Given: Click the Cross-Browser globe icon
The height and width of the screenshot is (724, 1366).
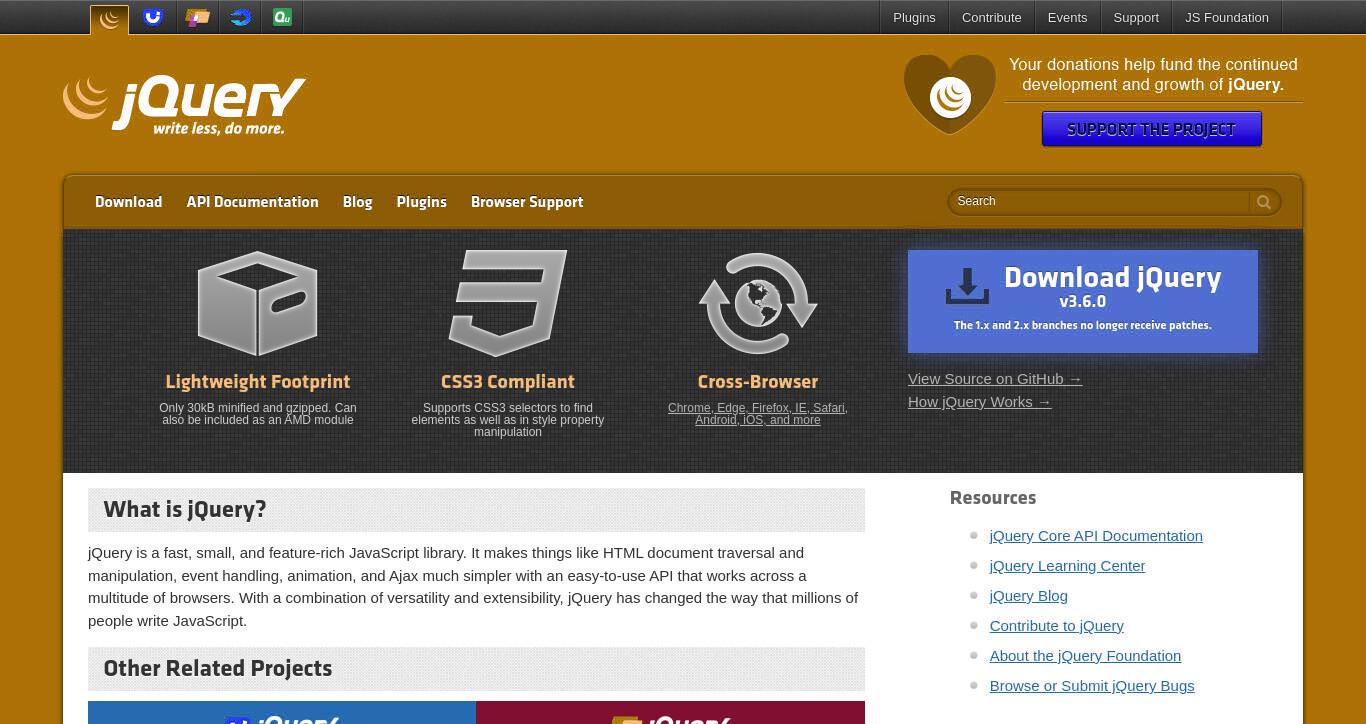Looking at the screenshot, I should pyautogui.click(x=758, y=303).
